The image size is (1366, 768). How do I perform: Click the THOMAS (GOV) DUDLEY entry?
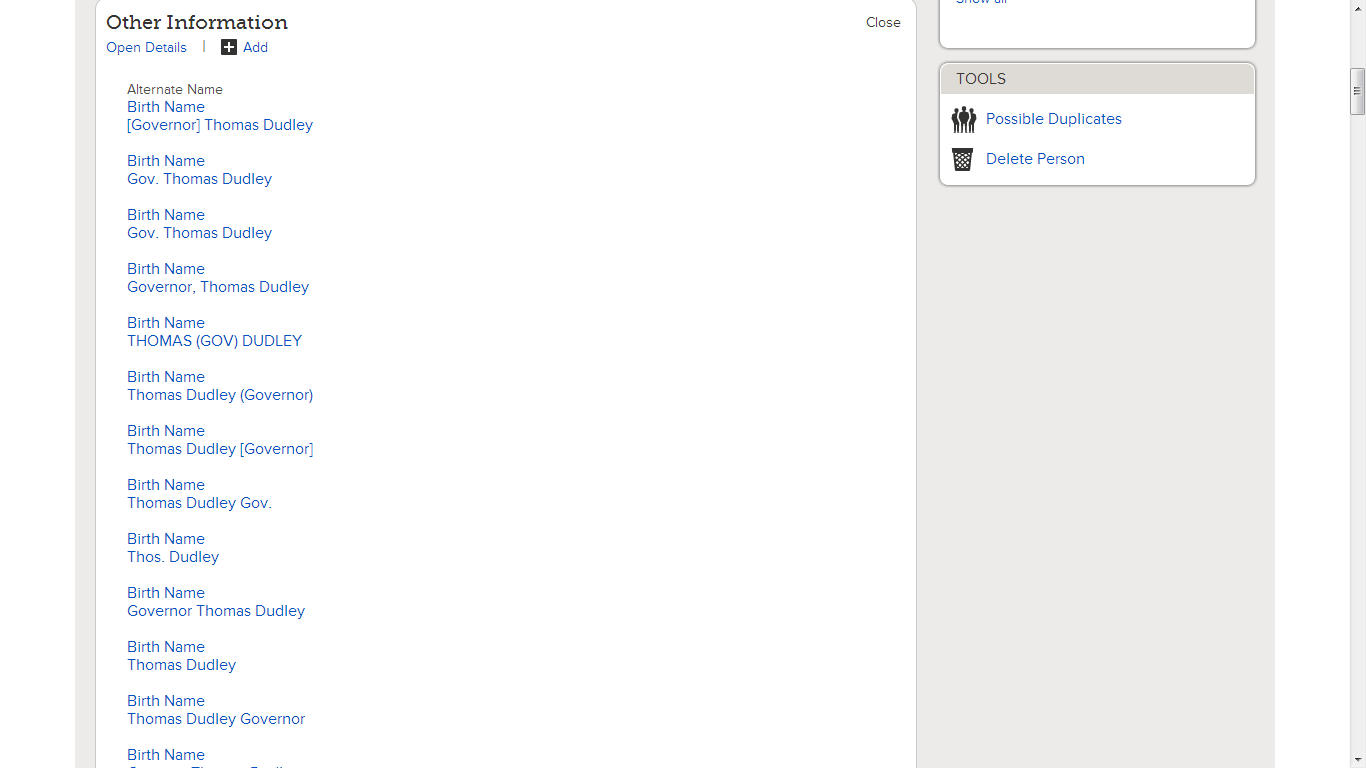[x=214, y=341]
